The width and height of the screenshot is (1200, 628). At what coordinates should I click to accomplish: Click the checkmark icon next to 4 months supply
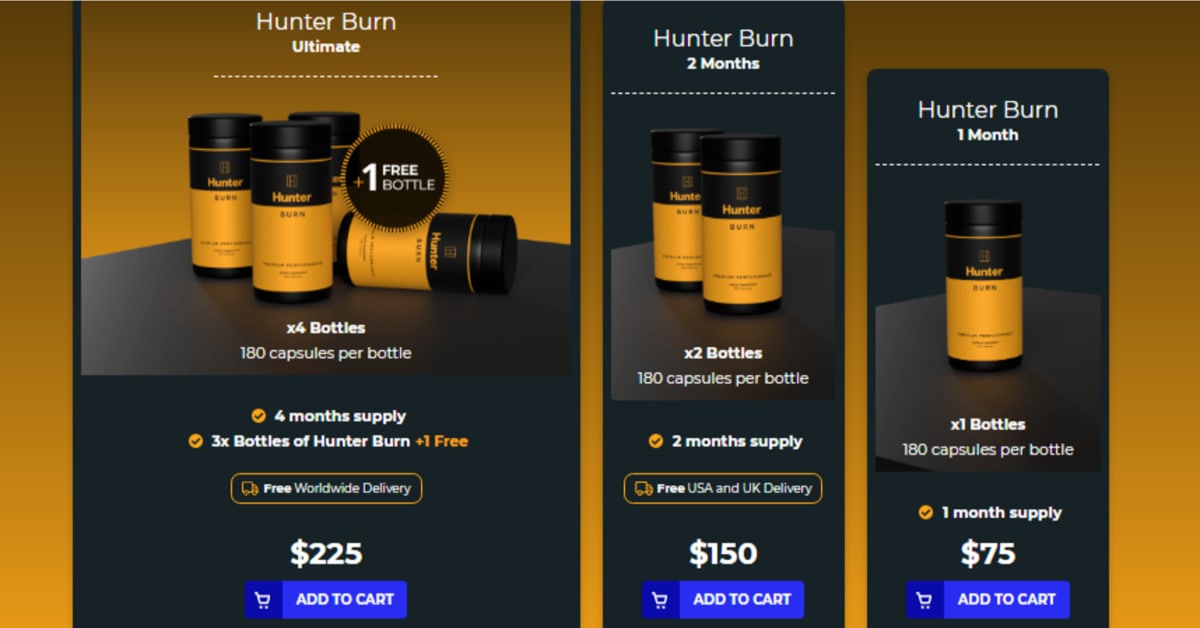pos(259,416)
